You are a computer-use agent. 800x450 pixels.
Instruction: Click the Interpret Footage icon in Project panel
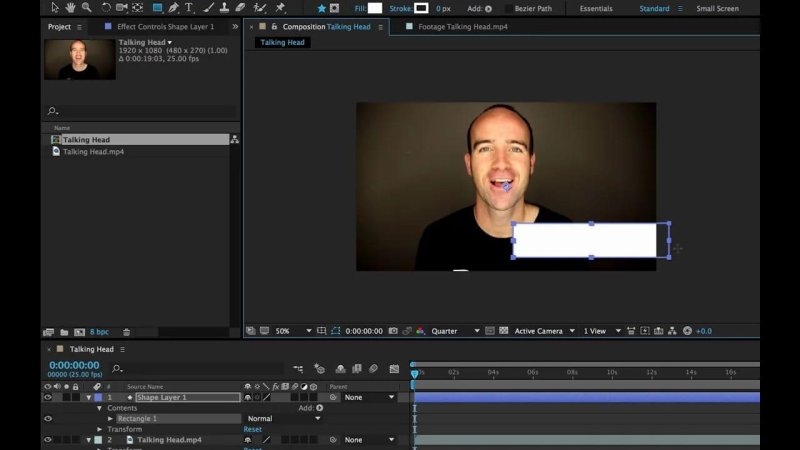48,332
